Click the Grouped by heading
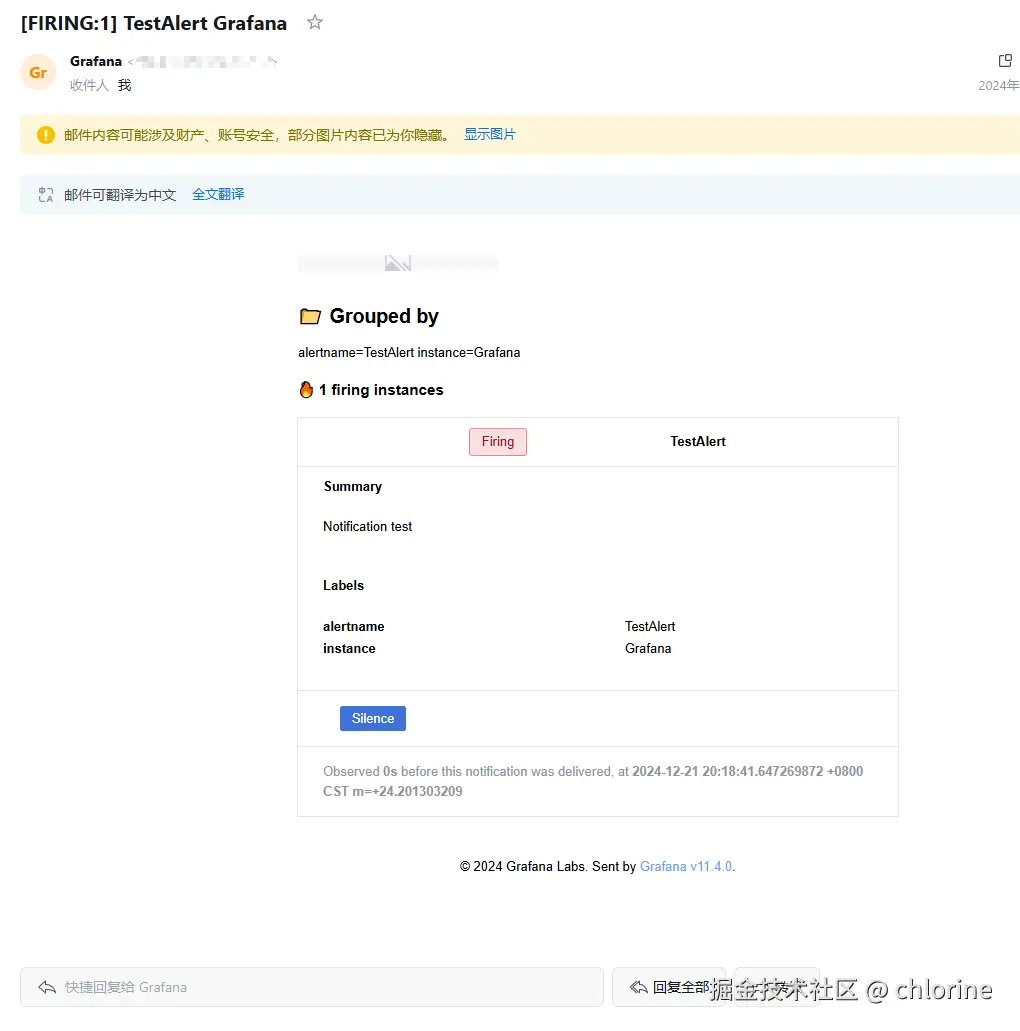The width and height of the screenshot is (1020, 1031). pos(384,316)
